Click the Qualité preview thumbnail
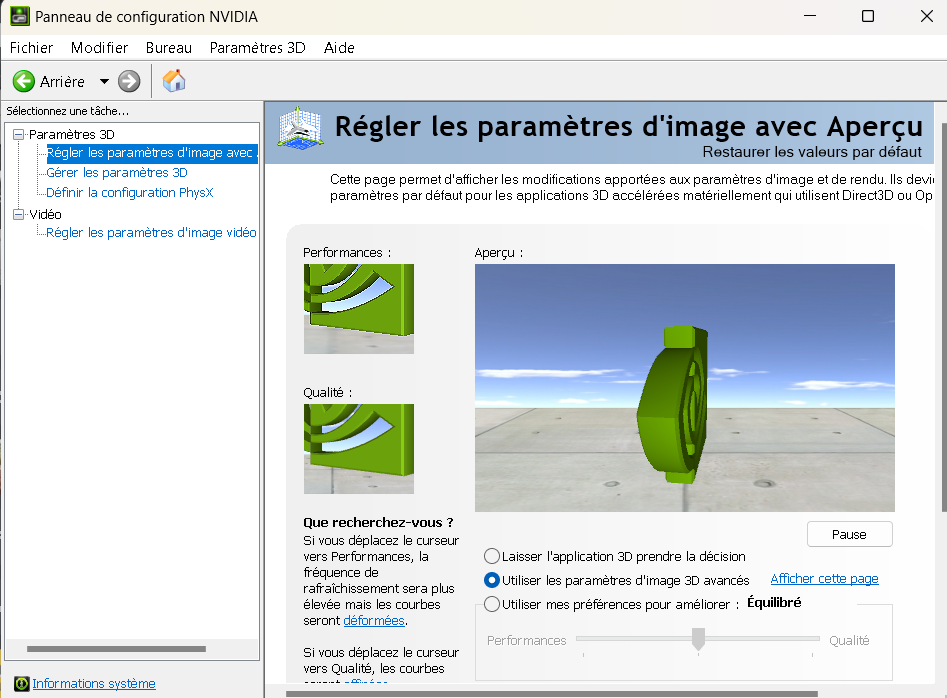The height and width of the screenshot is (698, 947). pyautogui.click(x=358, y=448)
